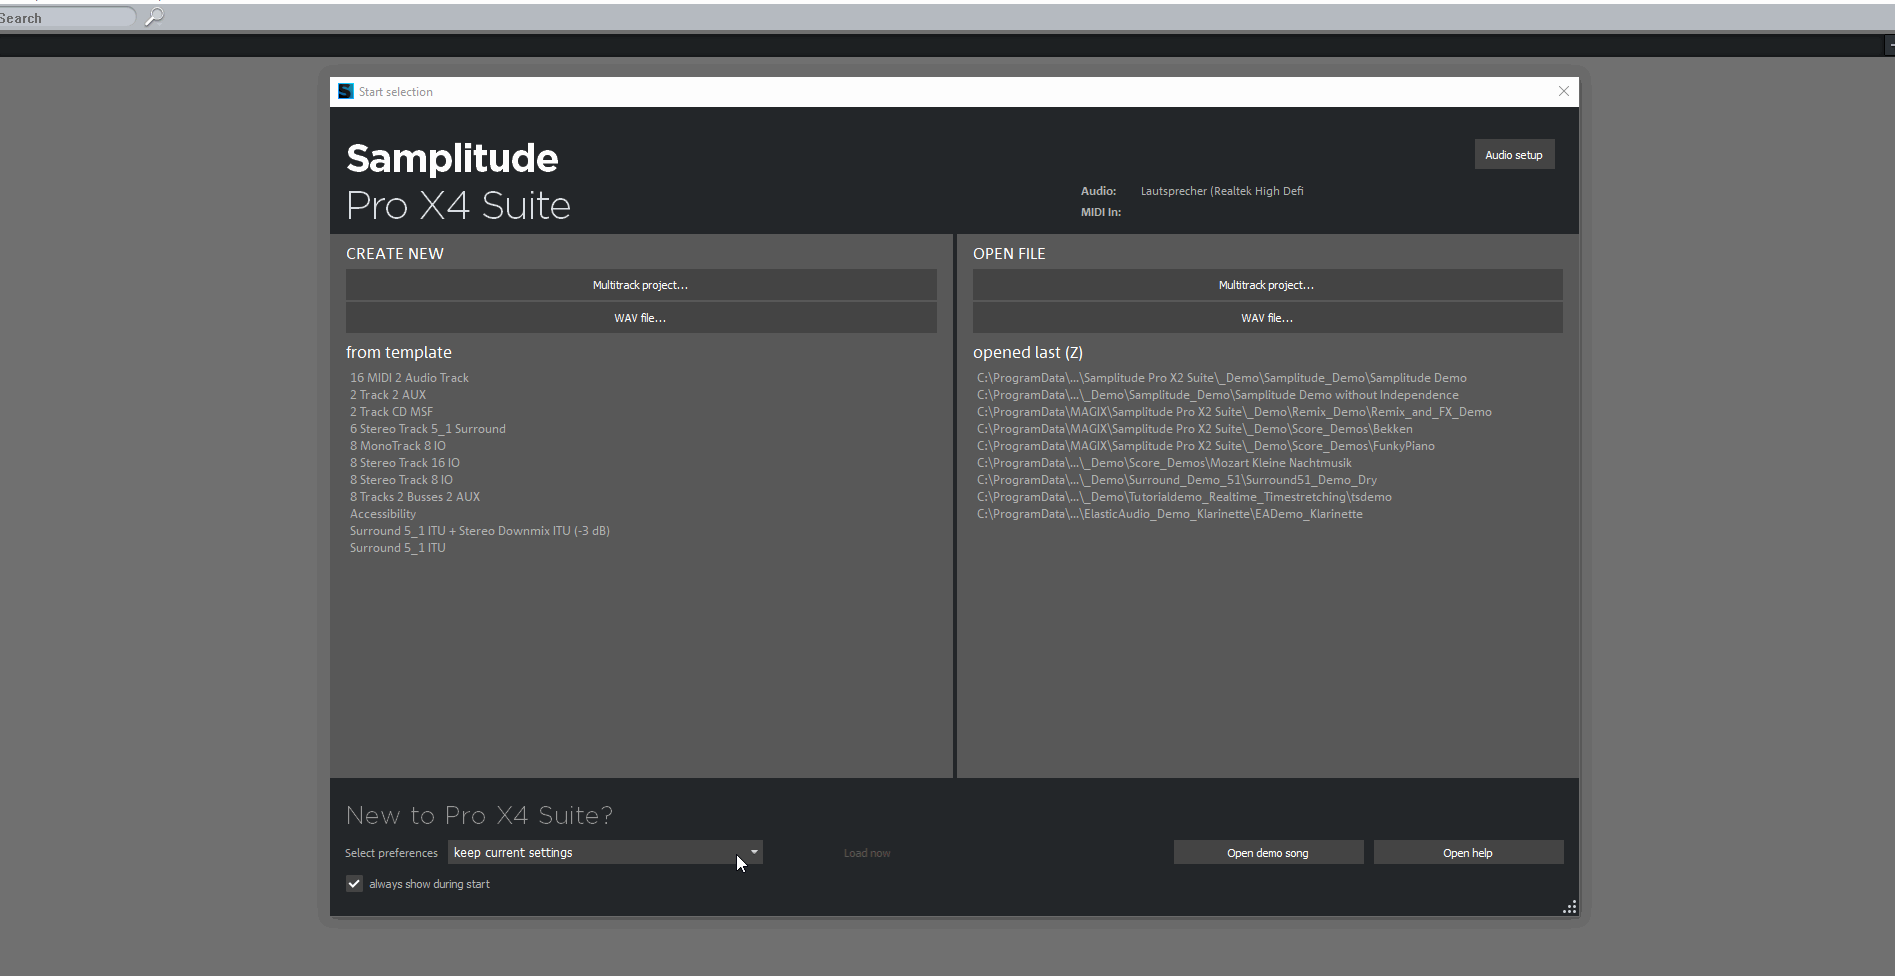Select the 8 MonoTrack 8 IO template

click(x=398, y=446)
